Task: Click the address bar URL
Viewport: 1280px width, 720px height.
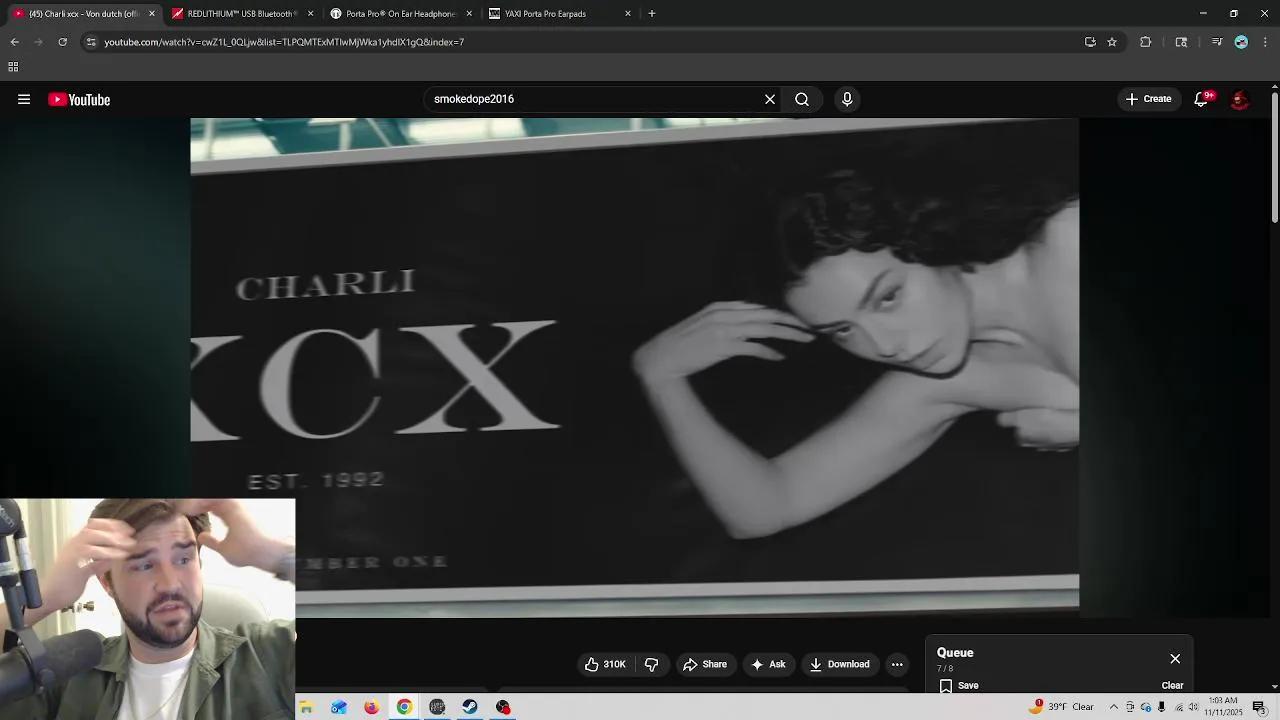Action: point(284,42)
